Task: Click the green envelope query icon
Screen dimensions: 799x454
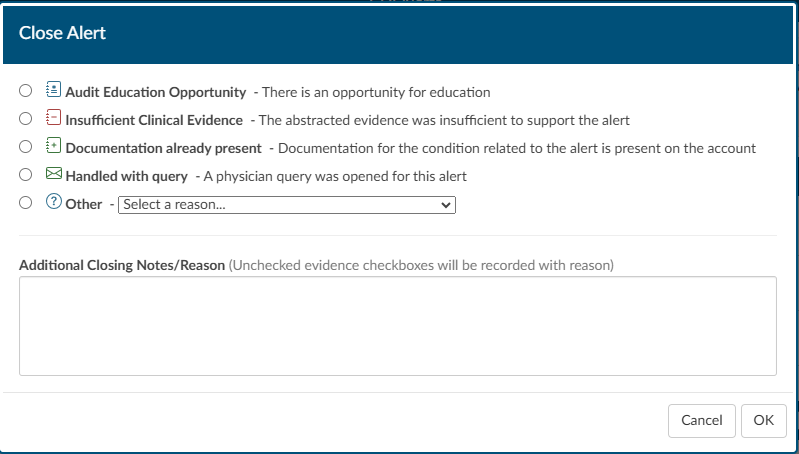Action: (x=54, y=173)
